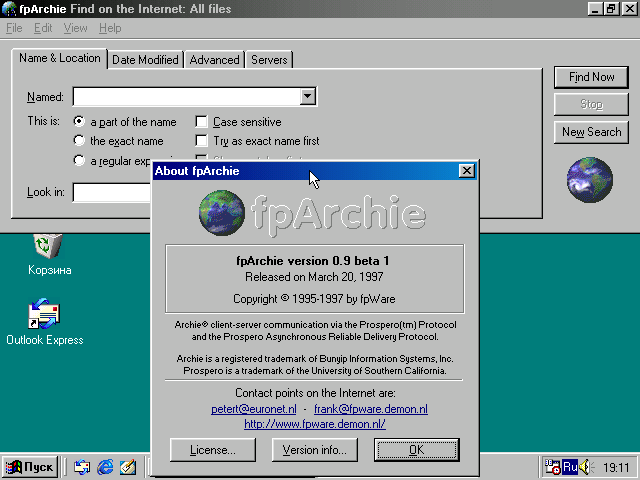Click the fpArchie title bar globe icon

coord(9,9)
